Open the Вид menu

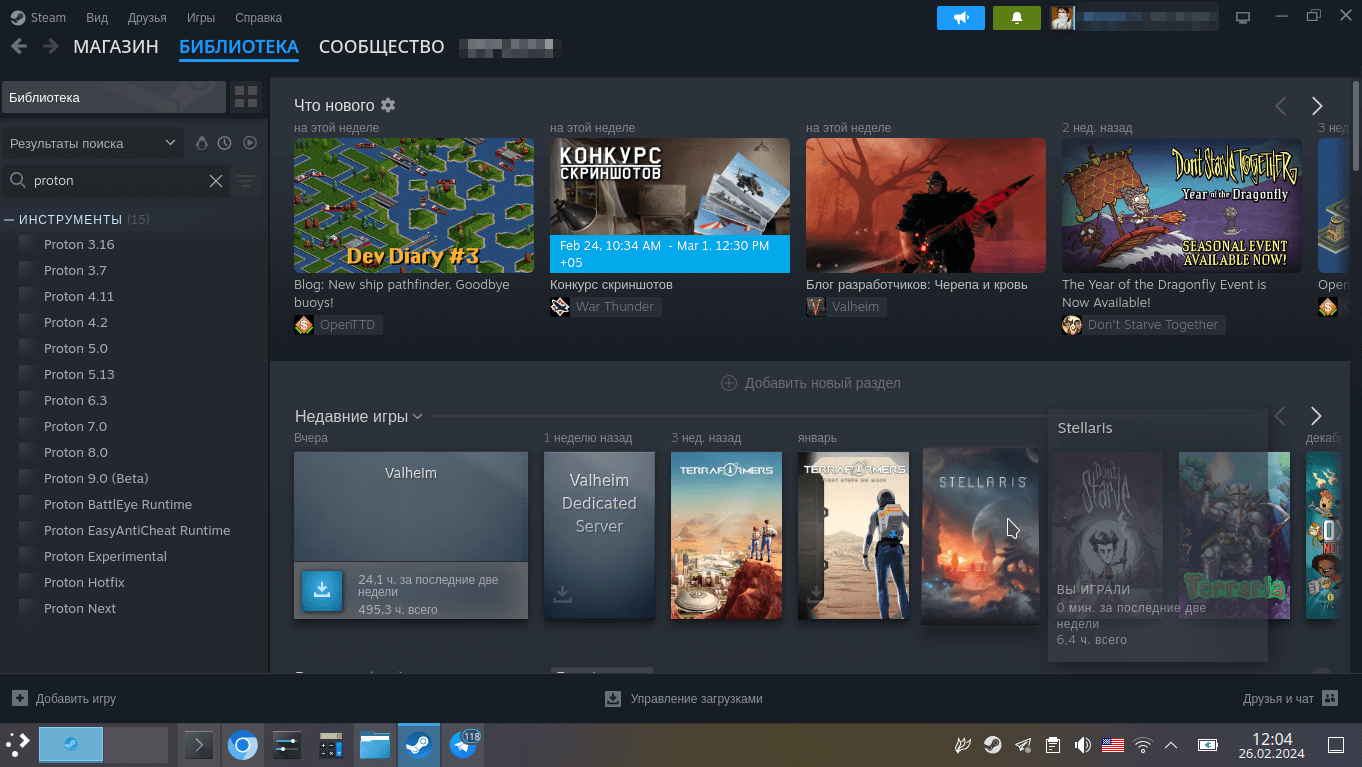click(97, 18)
